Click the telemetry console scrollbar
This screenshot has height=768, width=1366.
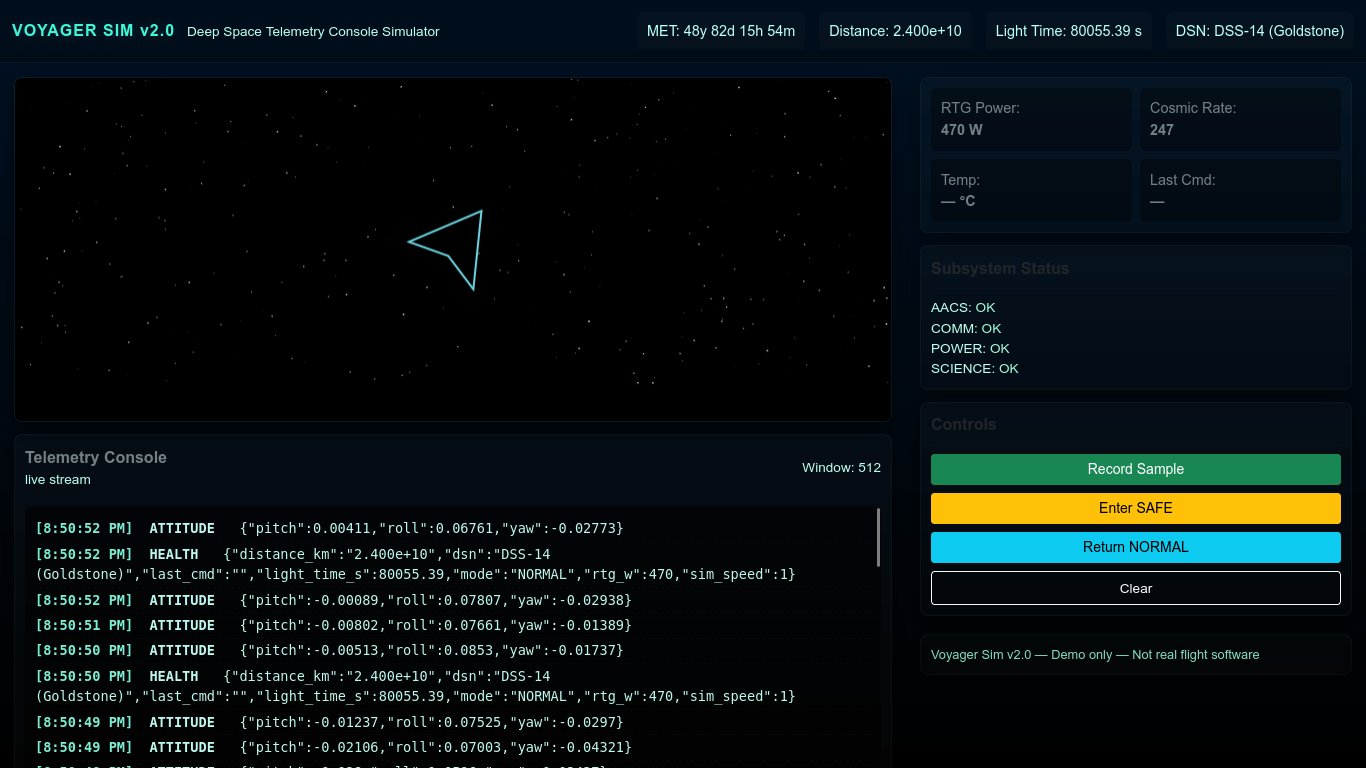tap(878, 538)
